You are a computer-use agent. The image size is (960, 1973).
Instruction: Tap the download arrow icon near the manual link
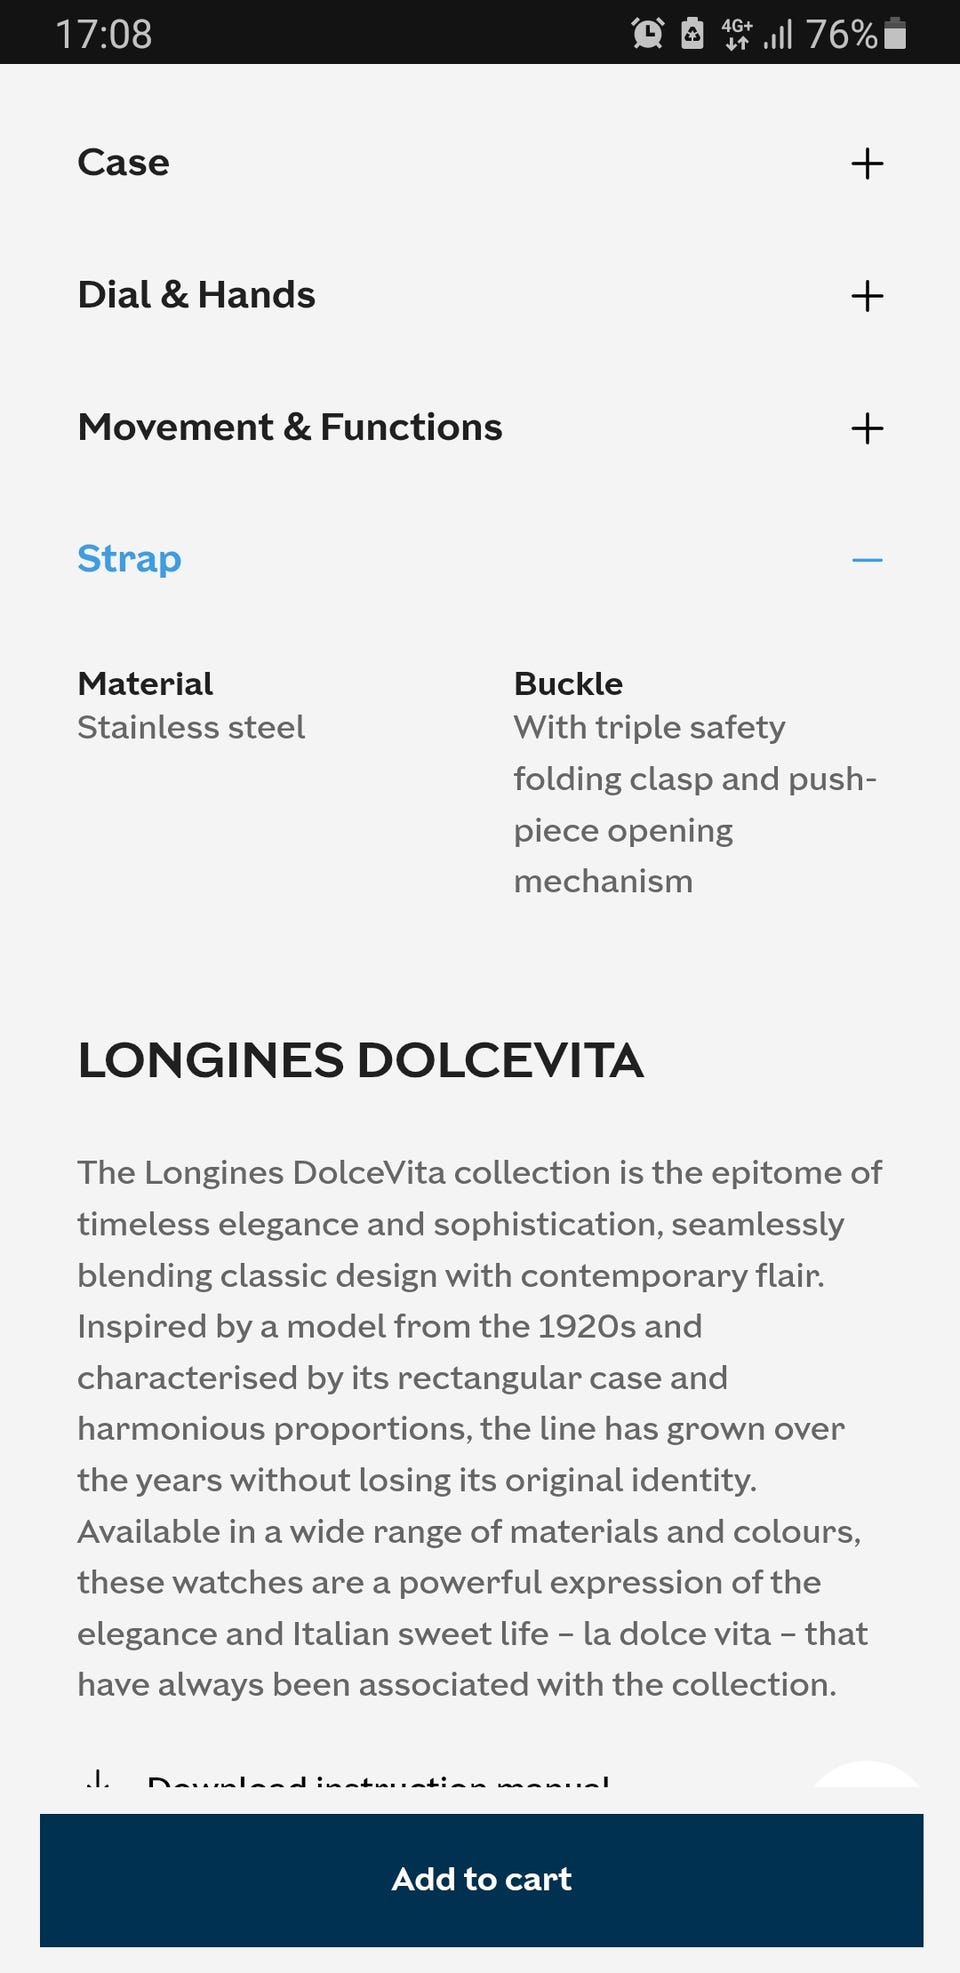pos(98,1781)
